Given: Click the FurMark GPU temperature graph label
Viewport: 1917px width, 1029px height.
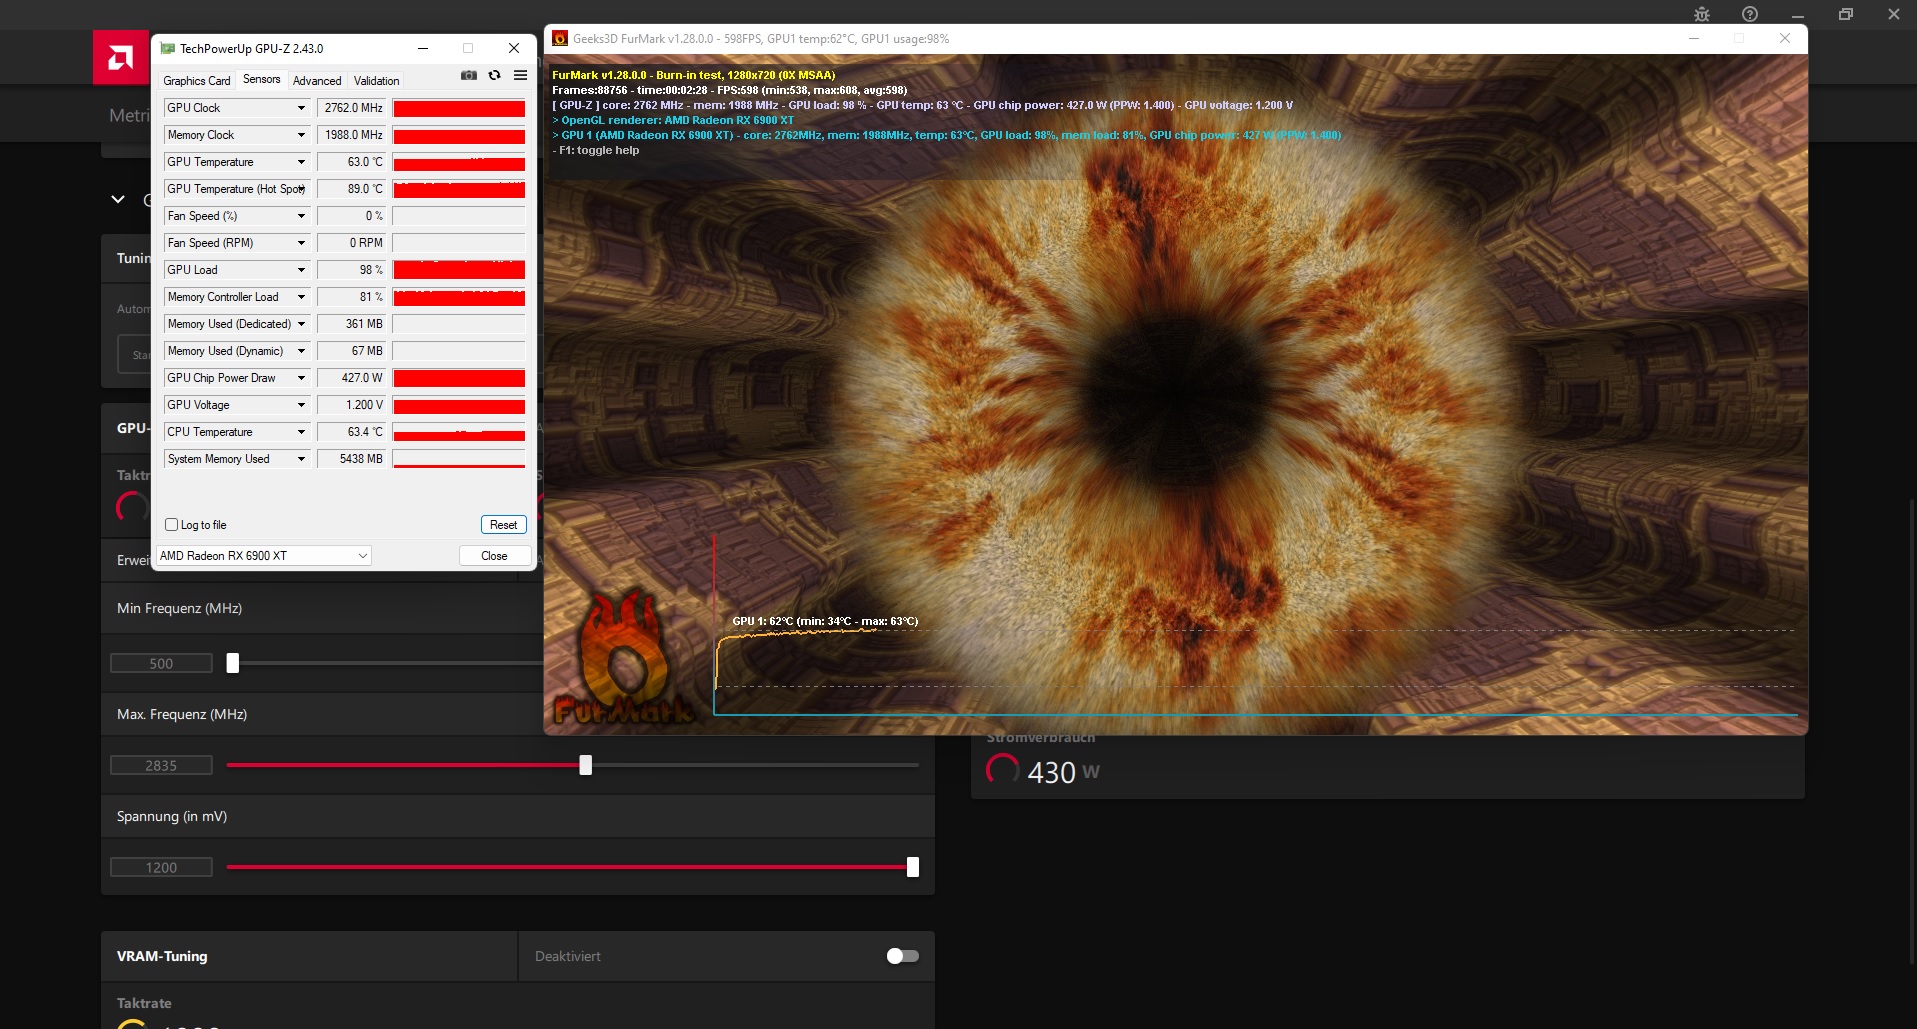Looking at the screenshot, I should pyautogui.click(x=825, y=621).
